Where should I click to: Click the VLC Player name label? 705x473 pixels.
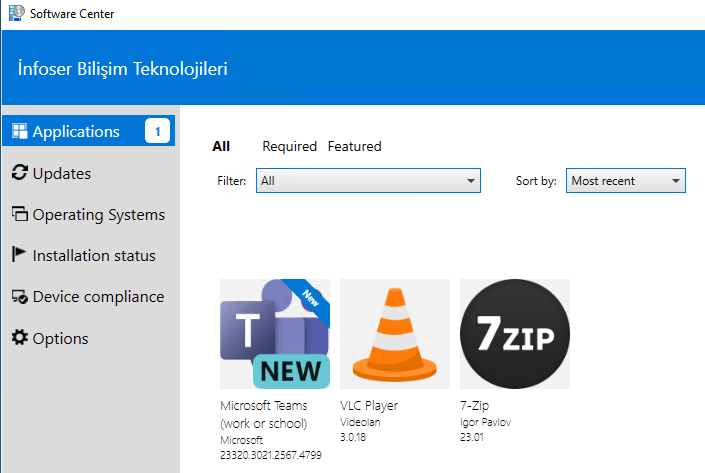(369, 406)
